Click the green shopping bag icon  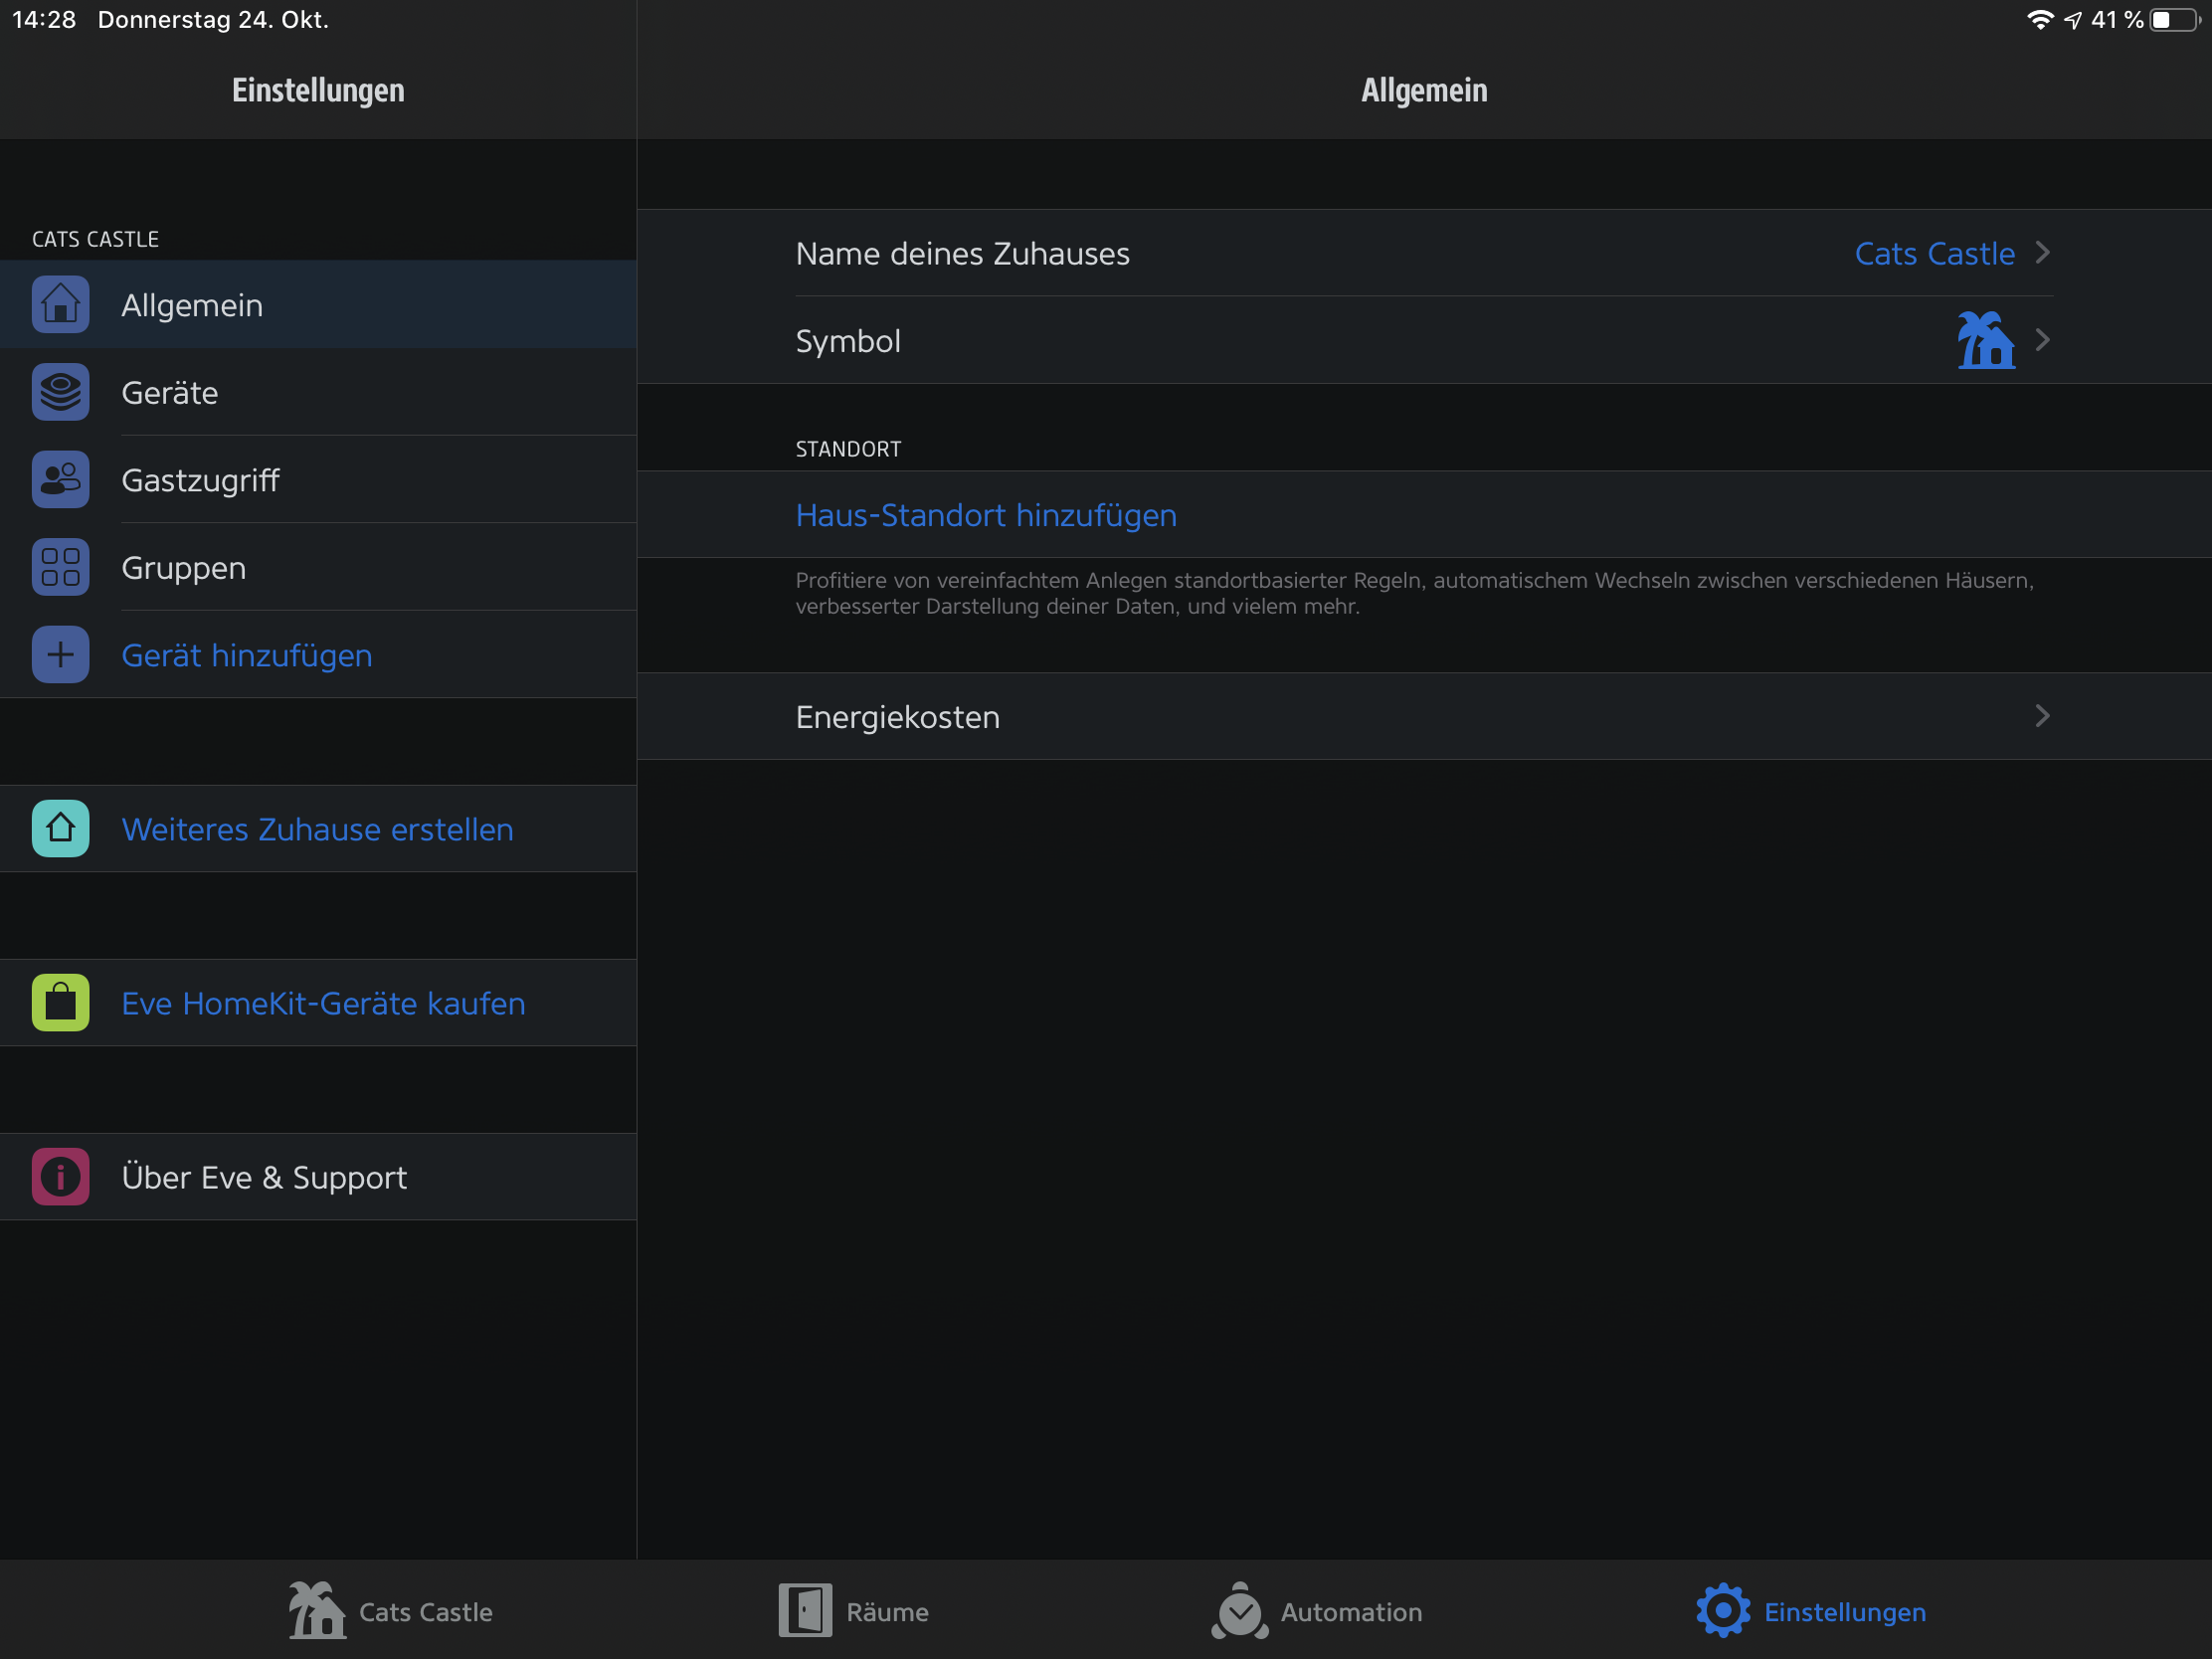click(60, 1002)
